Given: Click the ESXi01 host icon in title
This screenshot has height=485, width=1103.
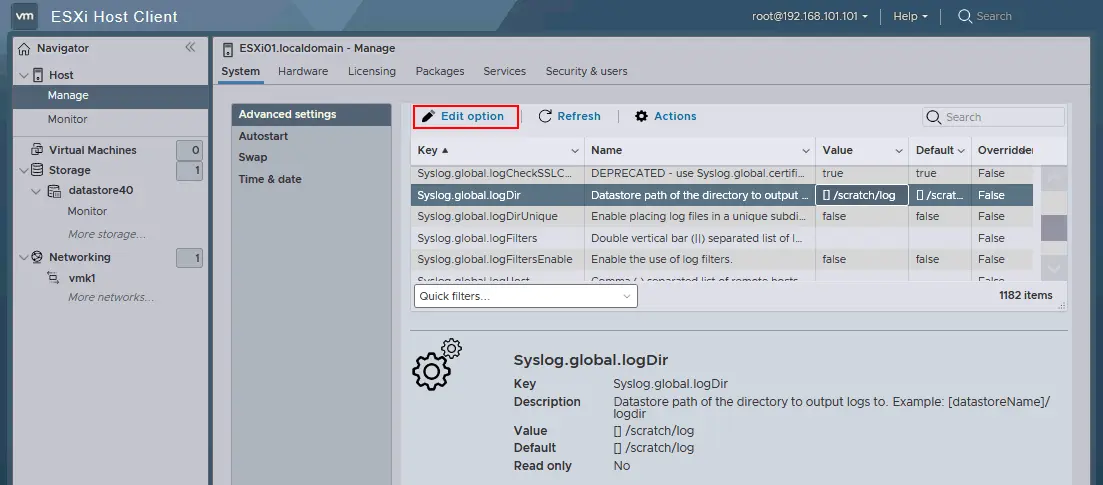Looking at the screenshot, I should (x=227, y=49).
